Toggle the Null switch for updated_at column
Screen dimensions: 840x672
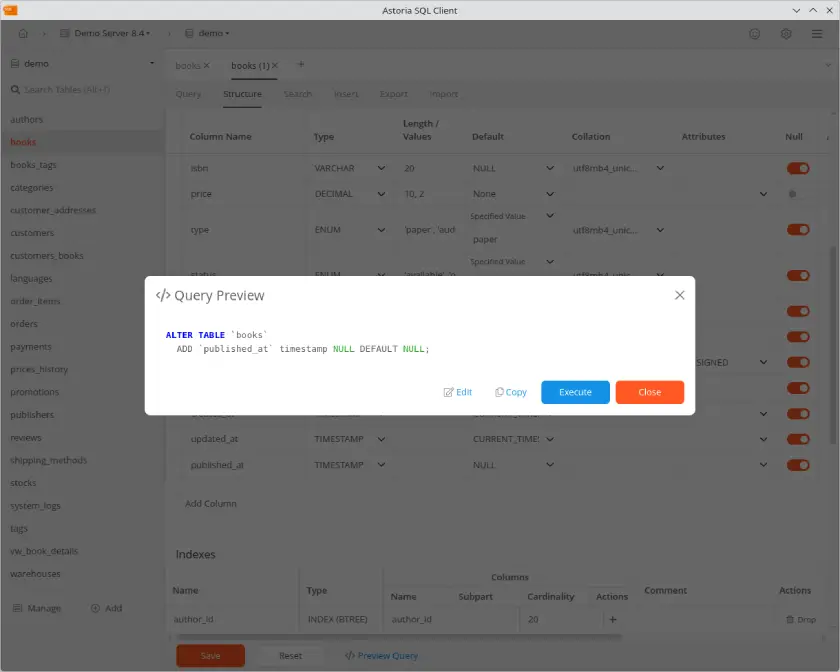(798, 439)
